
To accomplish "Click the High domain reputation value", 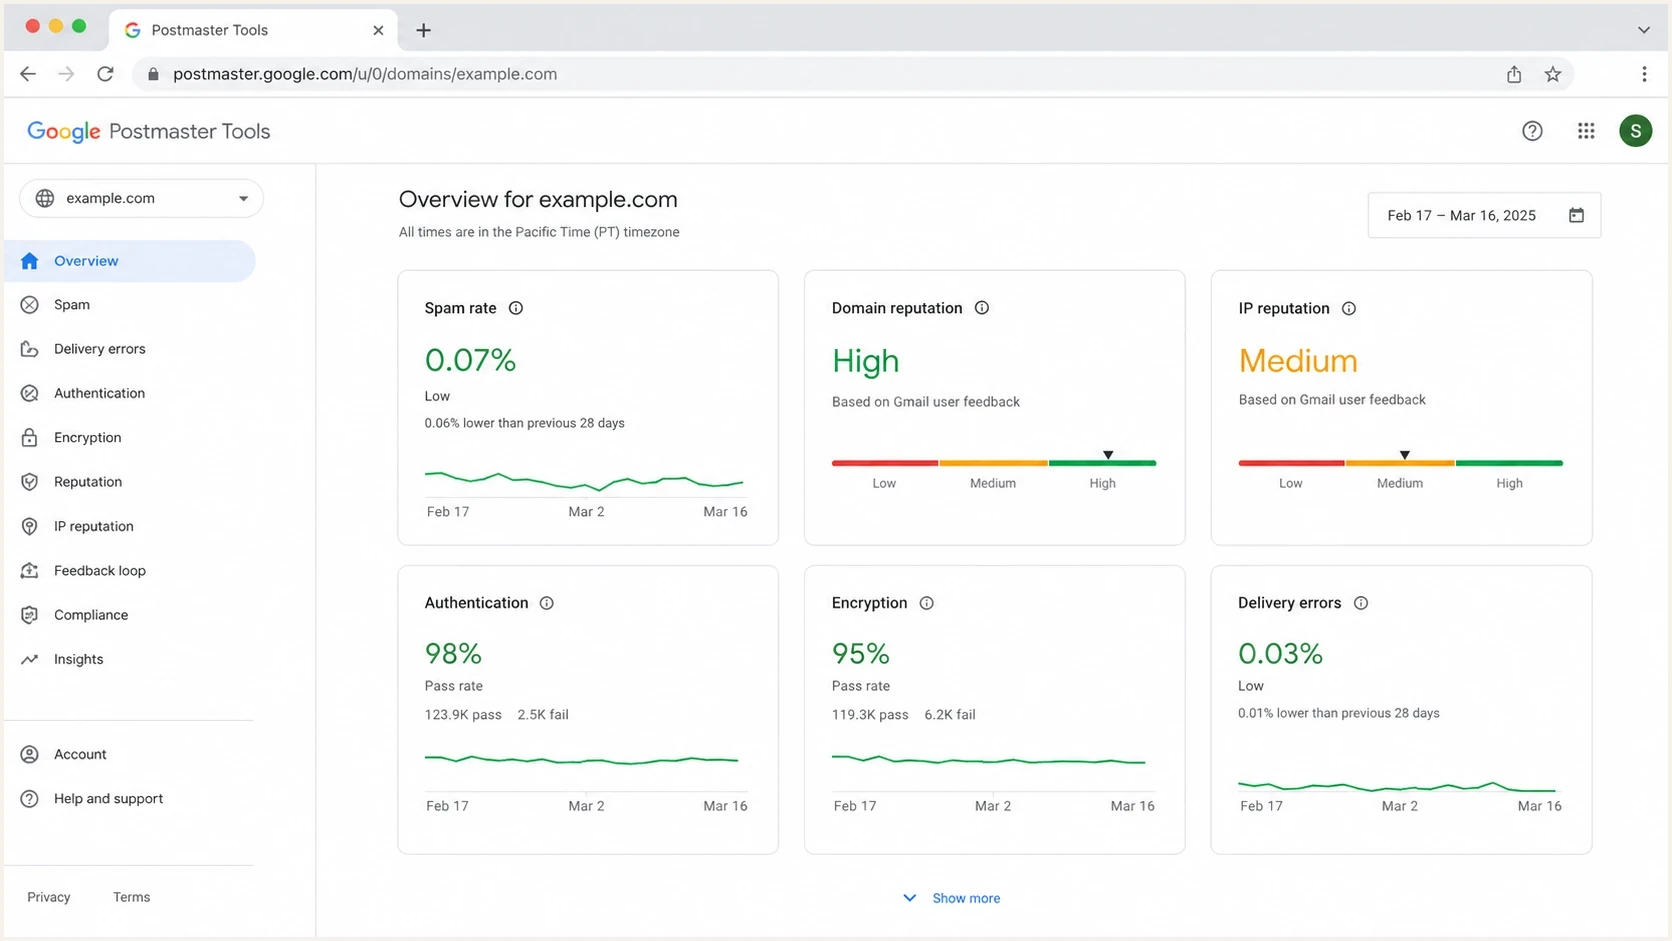I will pyautogui.click(x=866, y=361).
